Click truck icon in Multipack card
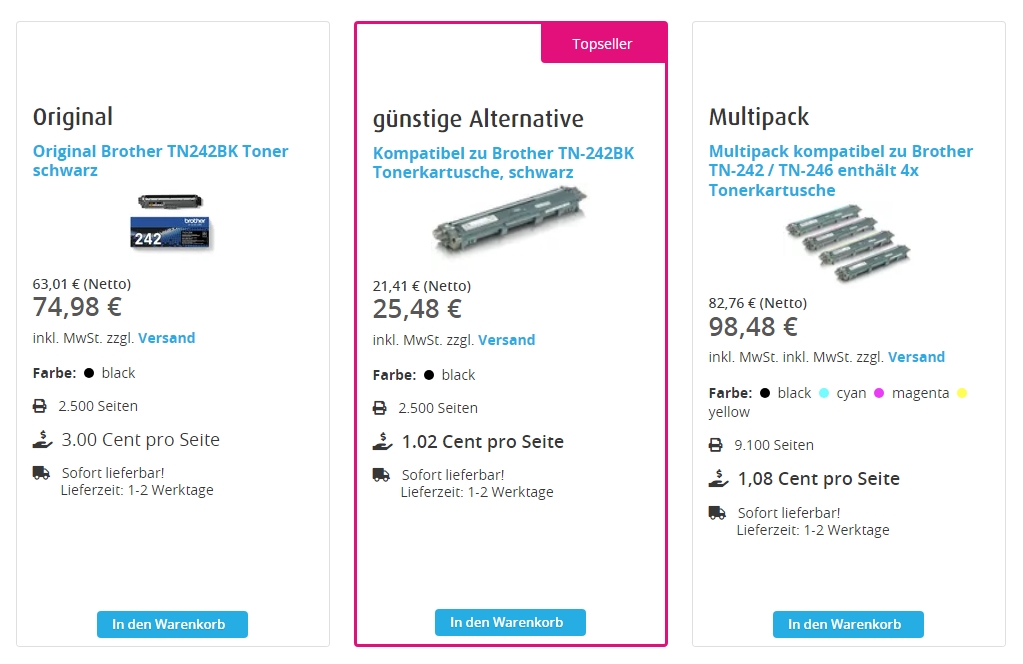The width and height of the screenshot is (1023, 664). (717, 513)
